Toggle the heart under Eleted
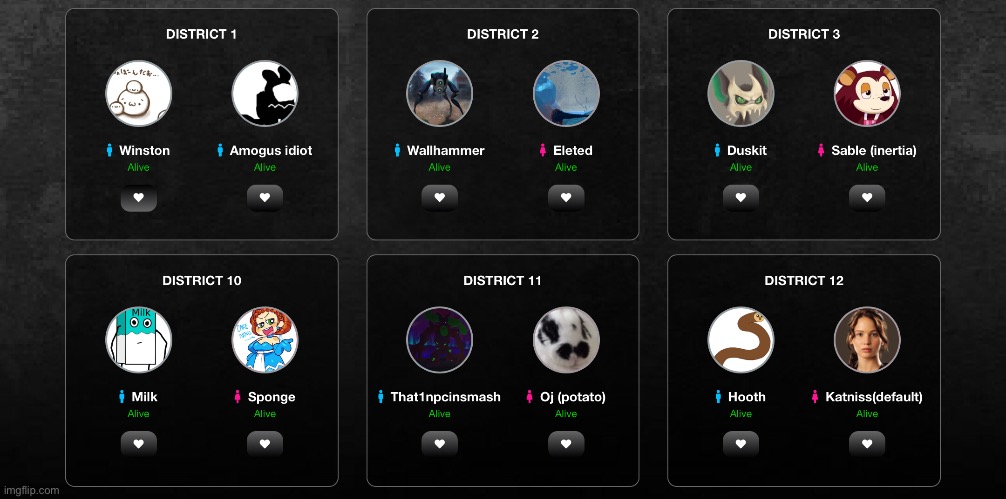Viewport: 1006px width, 499px height. pos(566,198)
